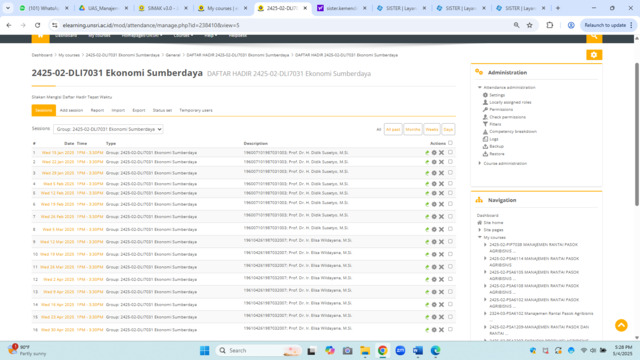Filter sessions by Weeks
The height and width of the screenshot is (360, 640).
pyautogui.click(x=432, y=129)
